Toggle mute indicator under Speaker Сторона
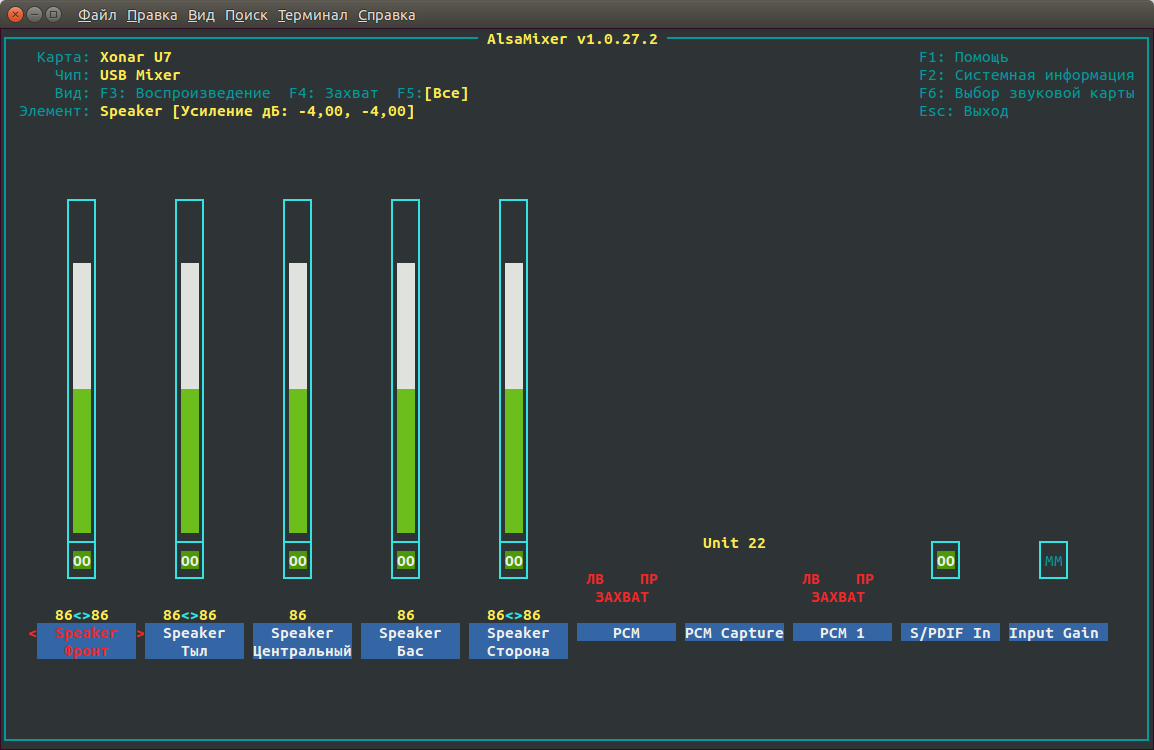This screenshot has height=750, width=1154. (514, 561)
